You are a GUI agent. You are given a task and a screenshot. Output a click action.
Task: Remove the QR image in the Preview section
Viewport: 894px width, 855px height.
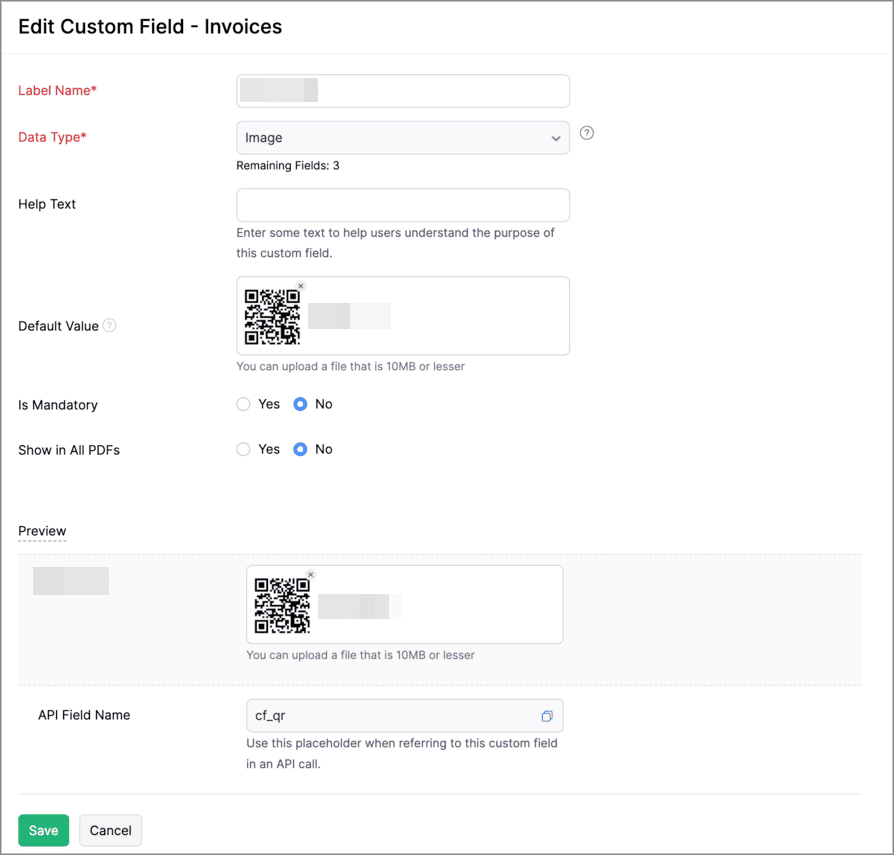pos(311,575)
